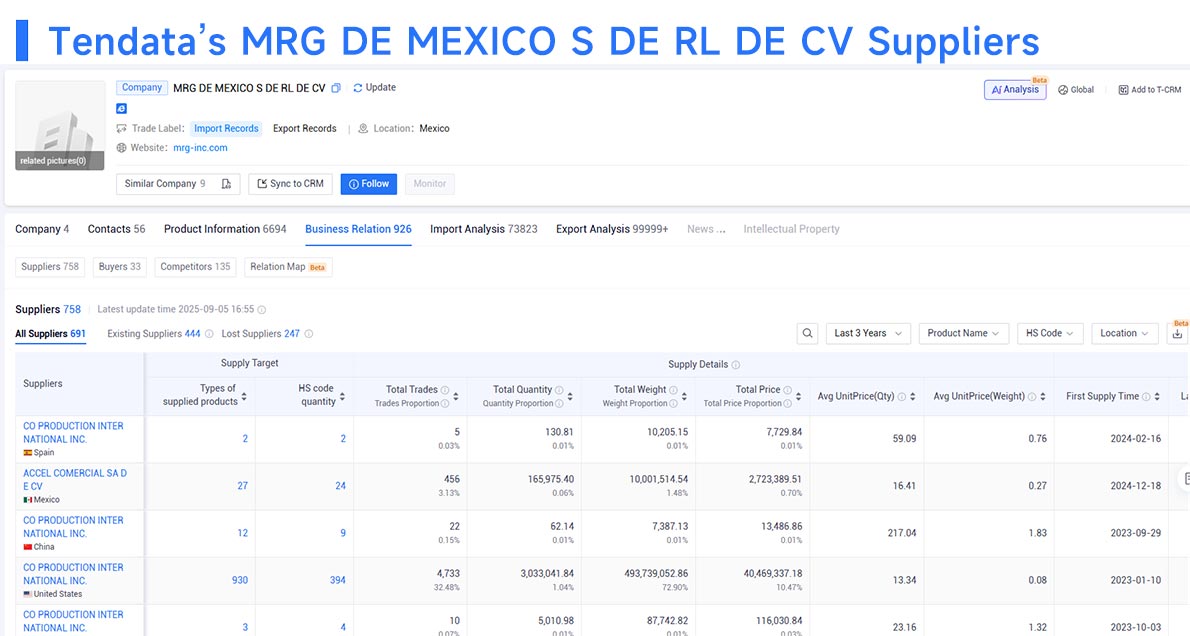Click the info icon beside Avg UnitPrice(Qty)
Screen dimensions: 1190x636
click(x=902, y=397)
